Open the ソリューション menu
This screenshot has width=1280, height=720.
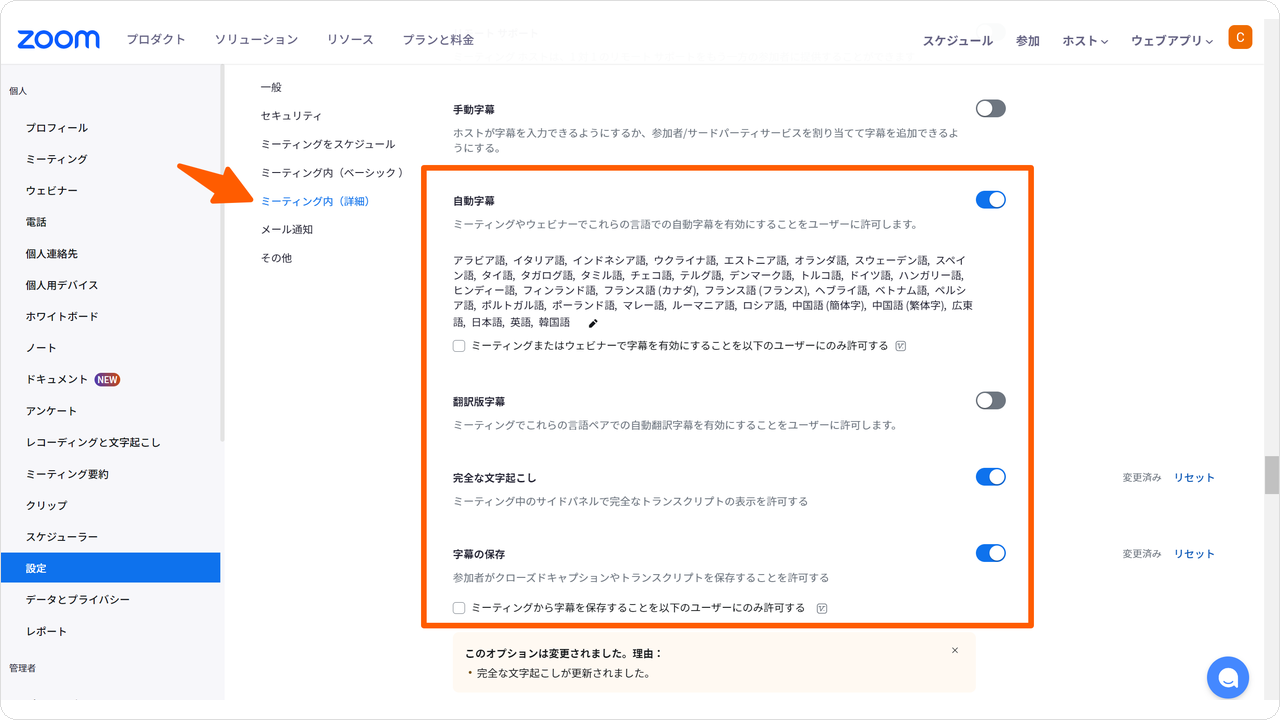coord(256,40)
